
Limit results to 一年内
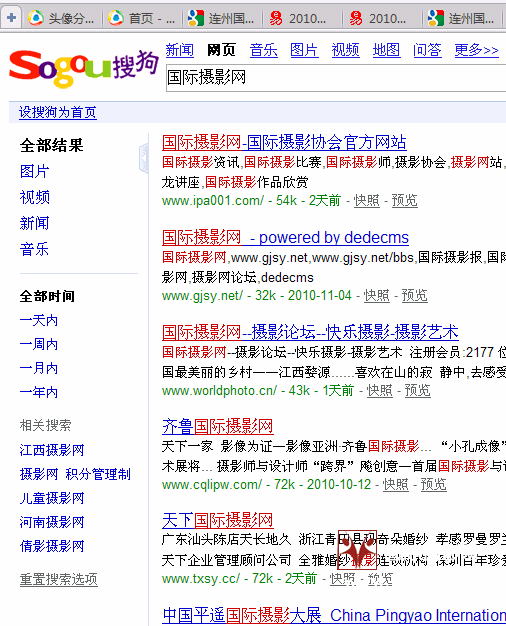point(39,392)
